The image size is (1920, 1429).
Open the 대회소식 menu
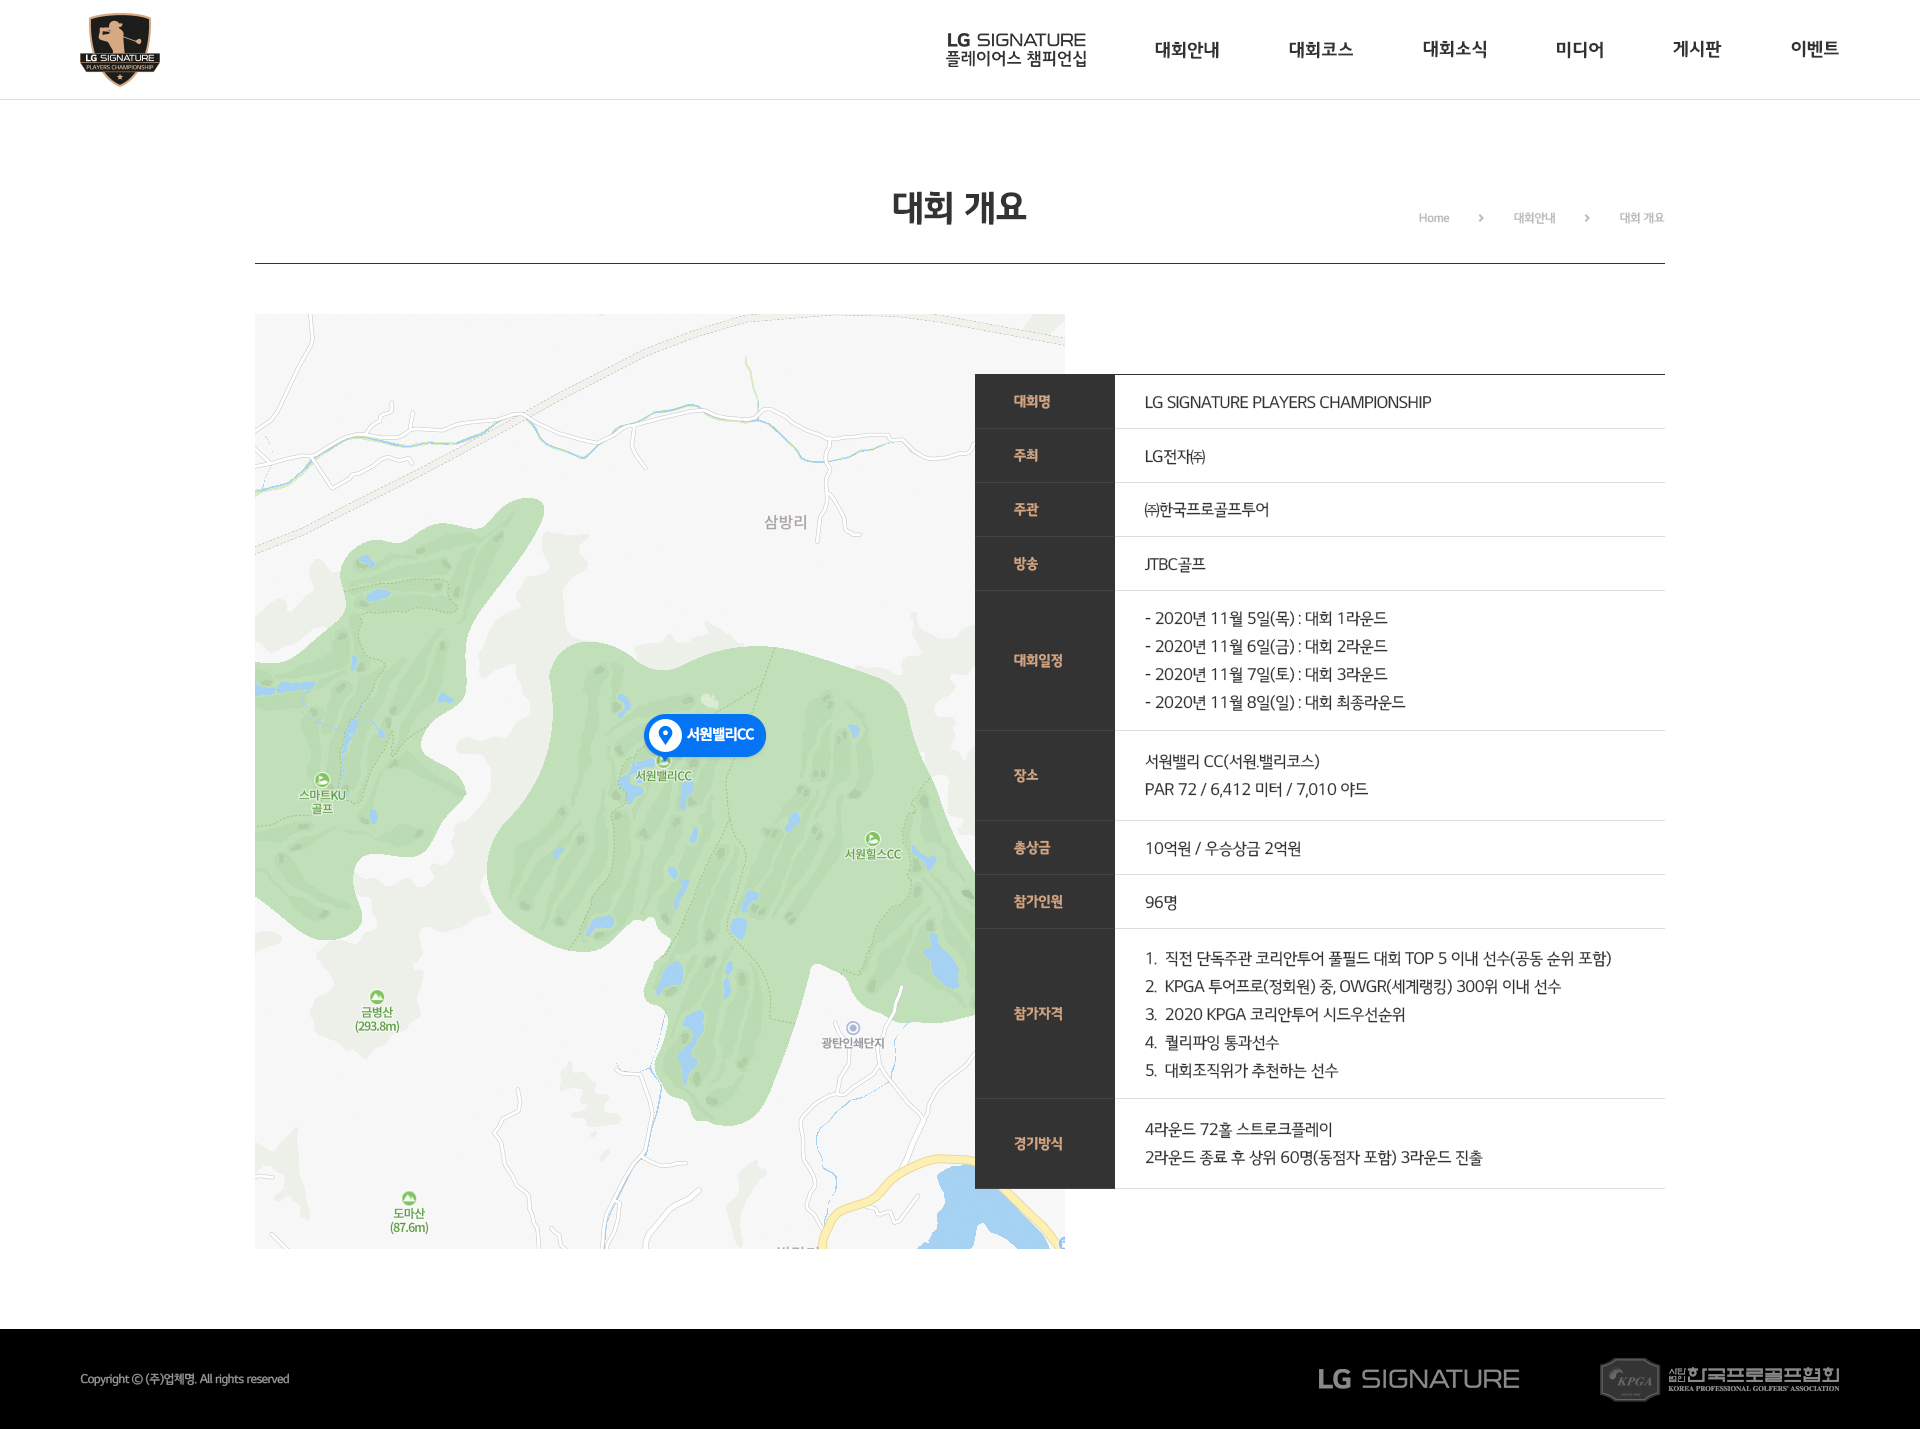click(x=1455, y=49)
